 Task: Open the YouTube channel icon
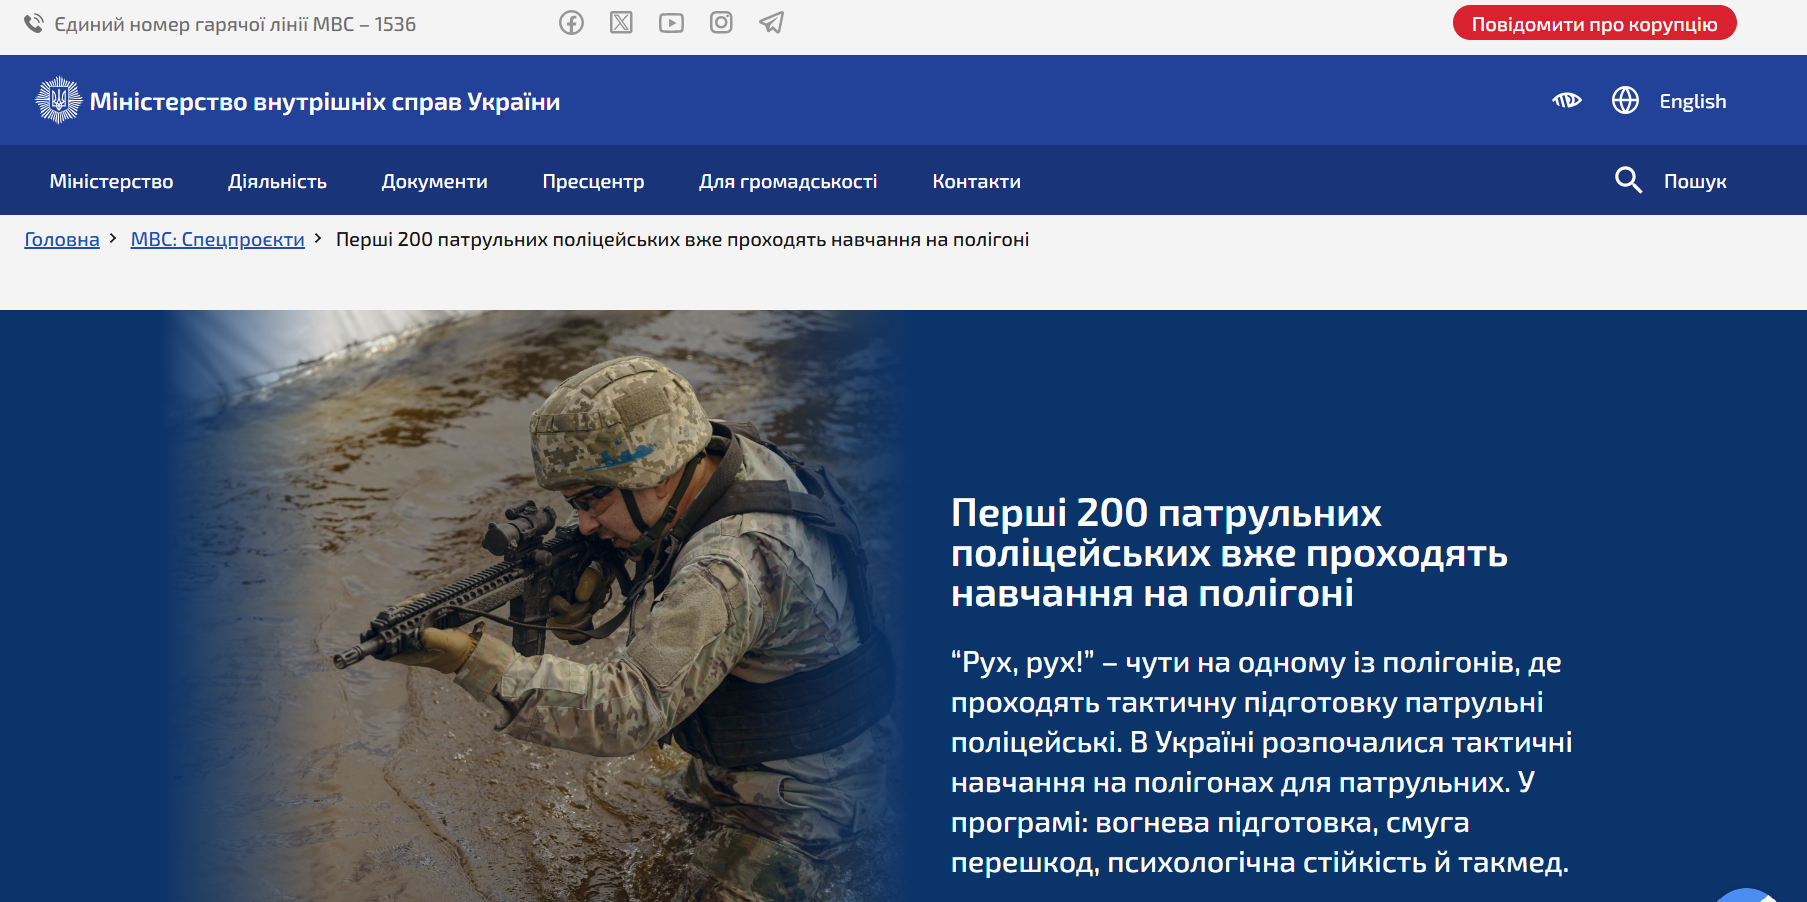coord(671,22)
